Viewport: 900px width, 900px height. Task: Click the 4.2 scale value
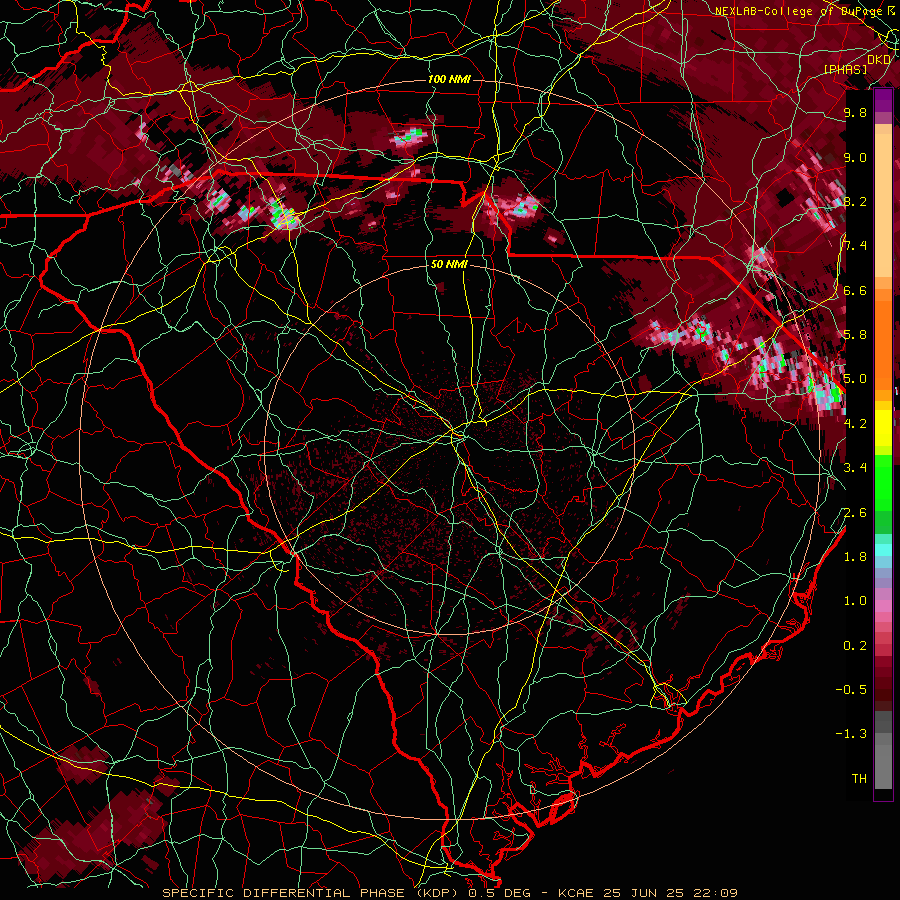coord(855,424)
